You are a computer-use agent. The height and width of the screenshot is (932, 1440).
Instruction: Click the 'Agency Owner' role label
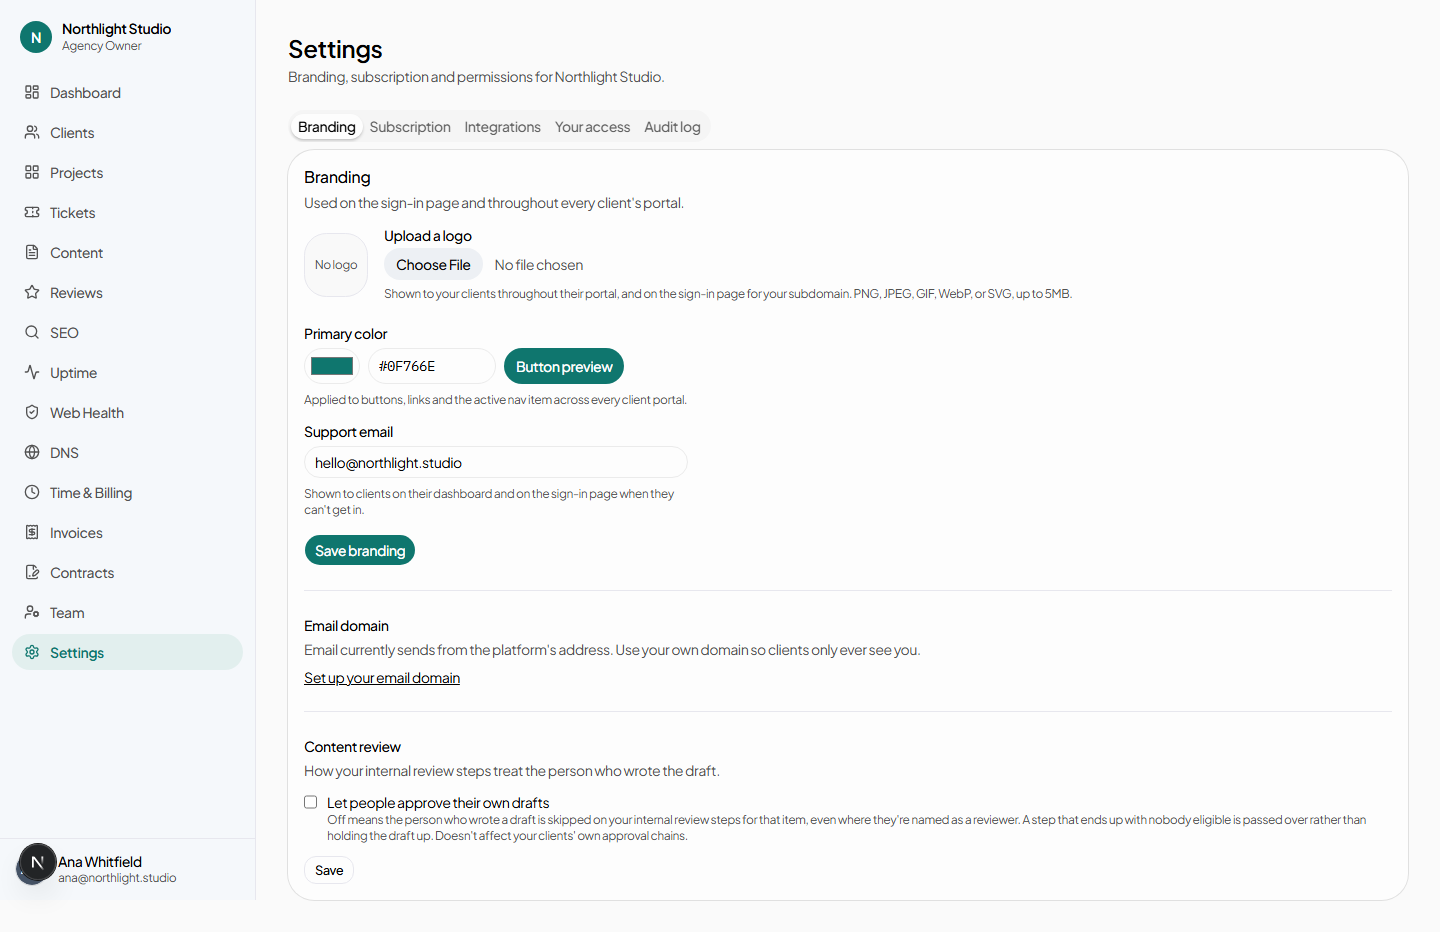[102, 46]
